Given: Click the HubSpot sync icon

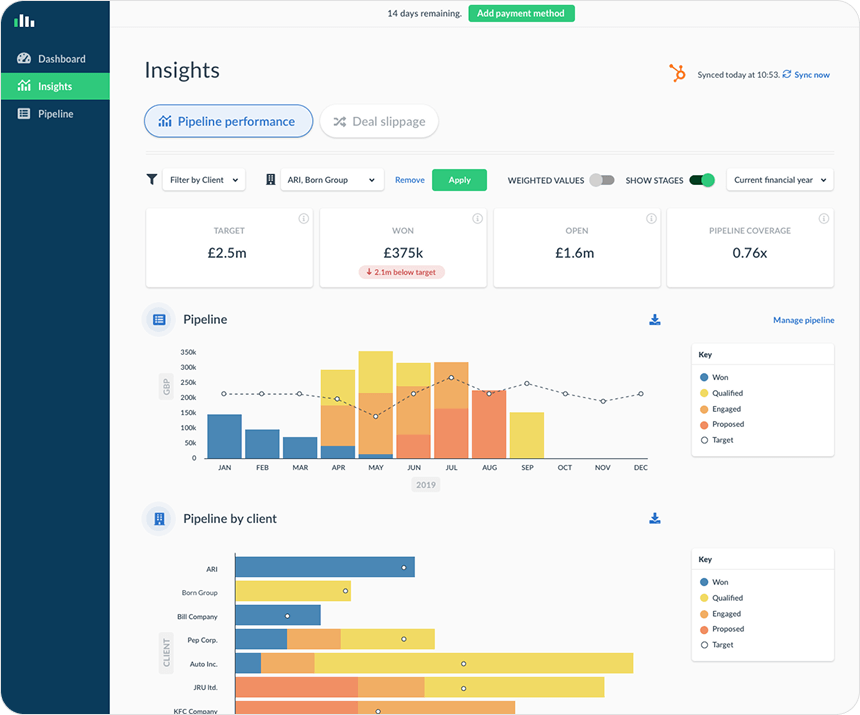Looking at the screenshot, I should coord(678,74).
